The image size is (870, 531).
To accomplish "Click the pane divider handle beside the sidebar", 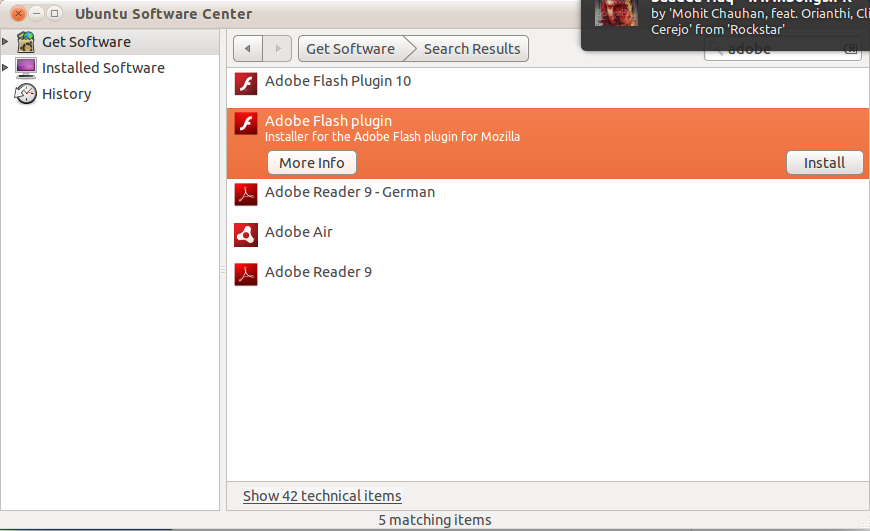I will coord(223,270).
